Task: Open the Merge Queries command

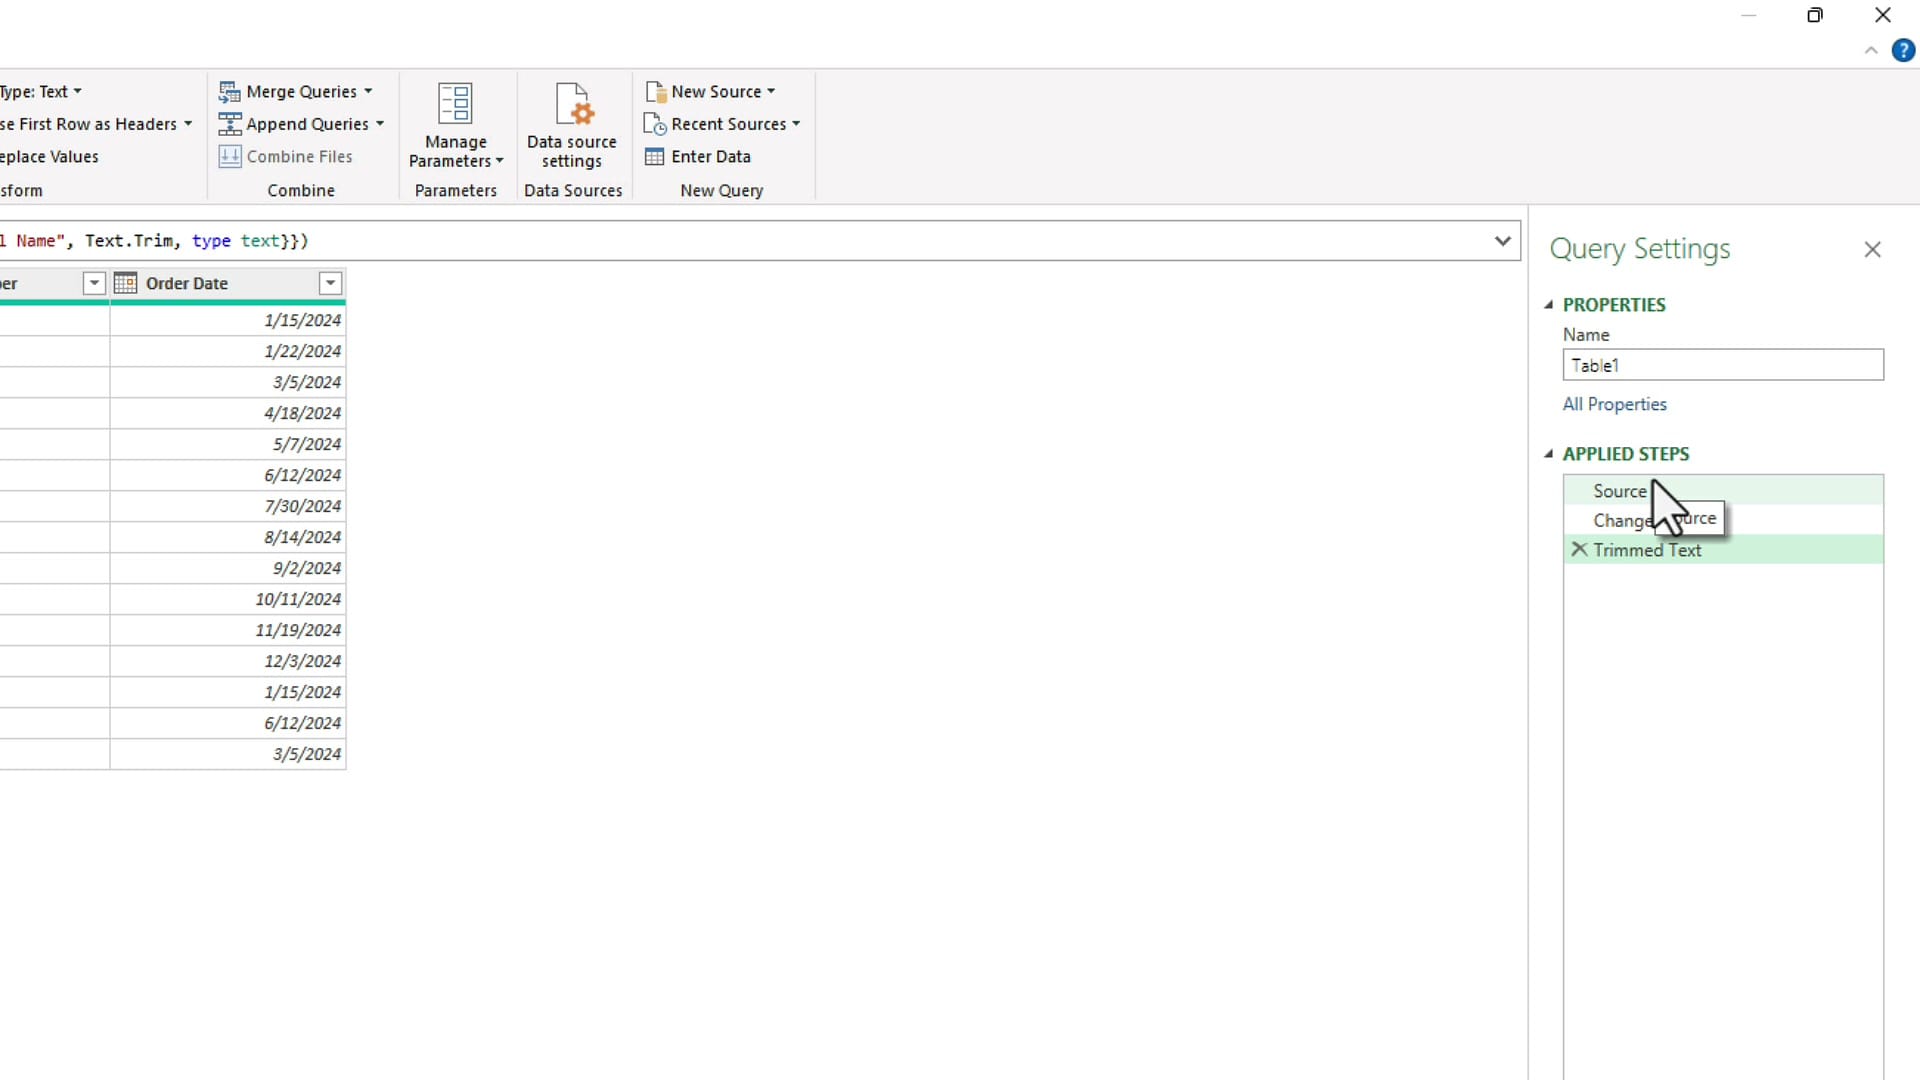Action: point(296,91)
